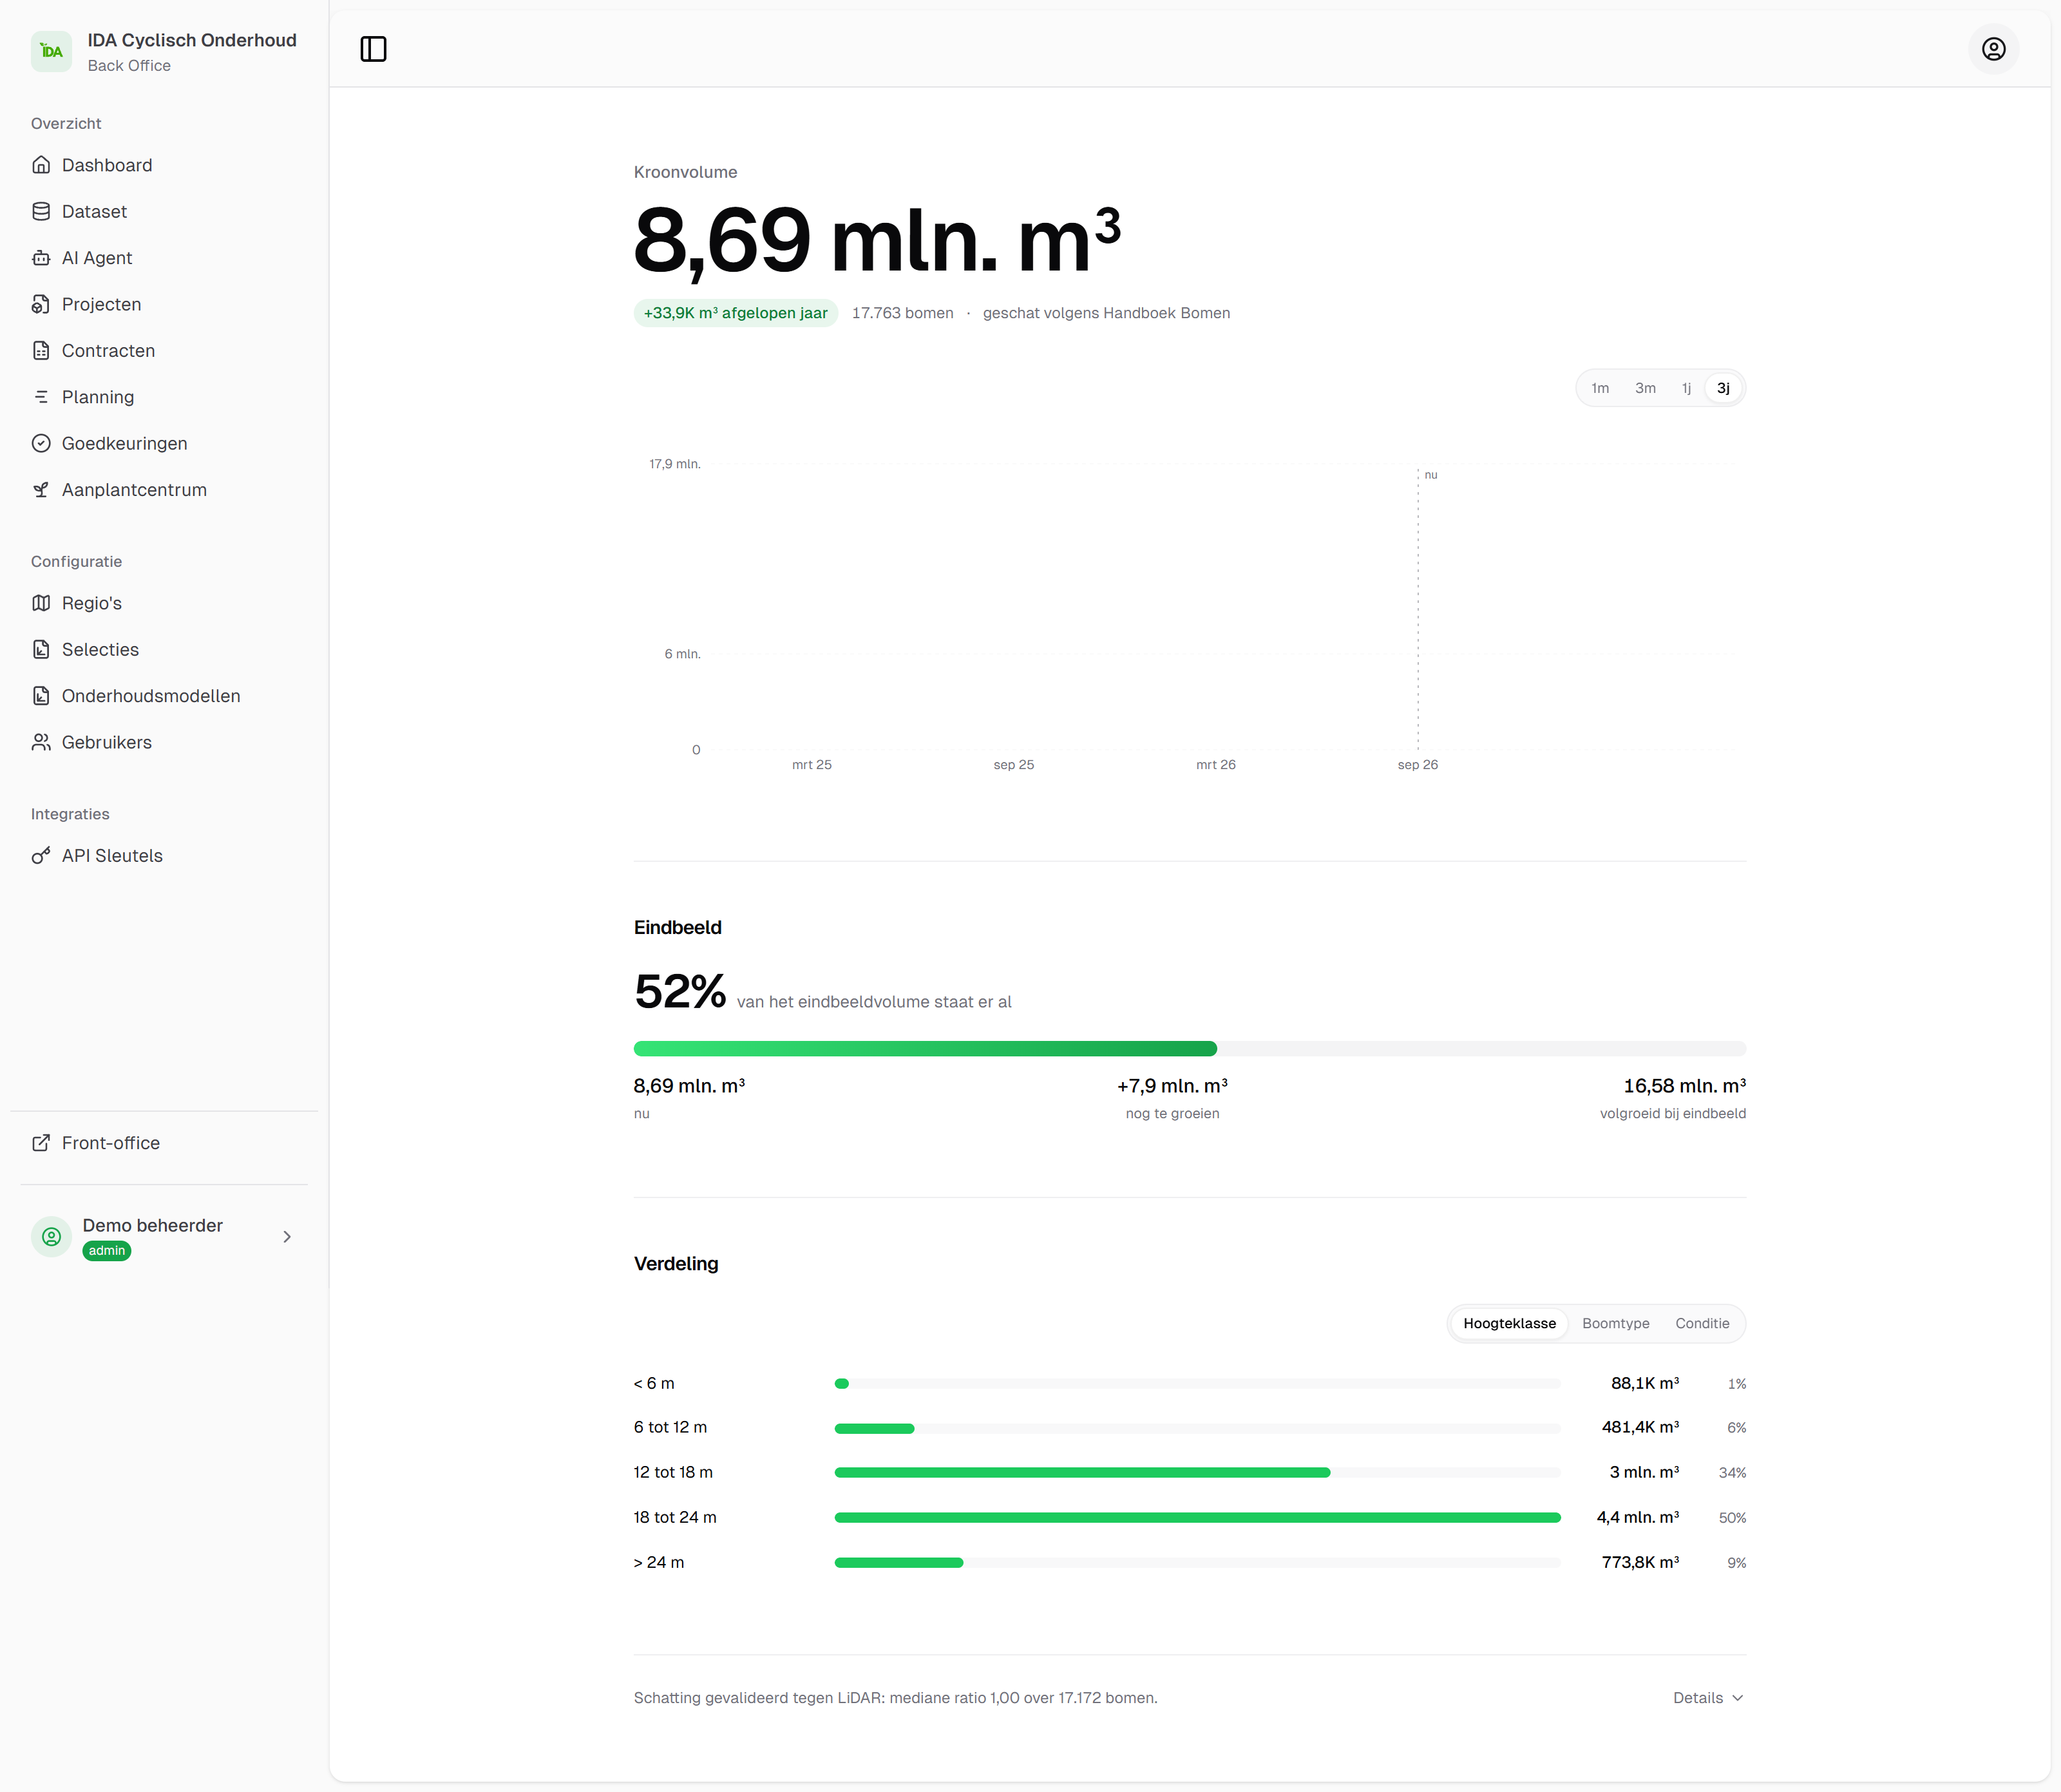Click the > 24 m distribution bar
The height and width of the screenshot is (1792, 2061).
[x=1197, y=1563]
